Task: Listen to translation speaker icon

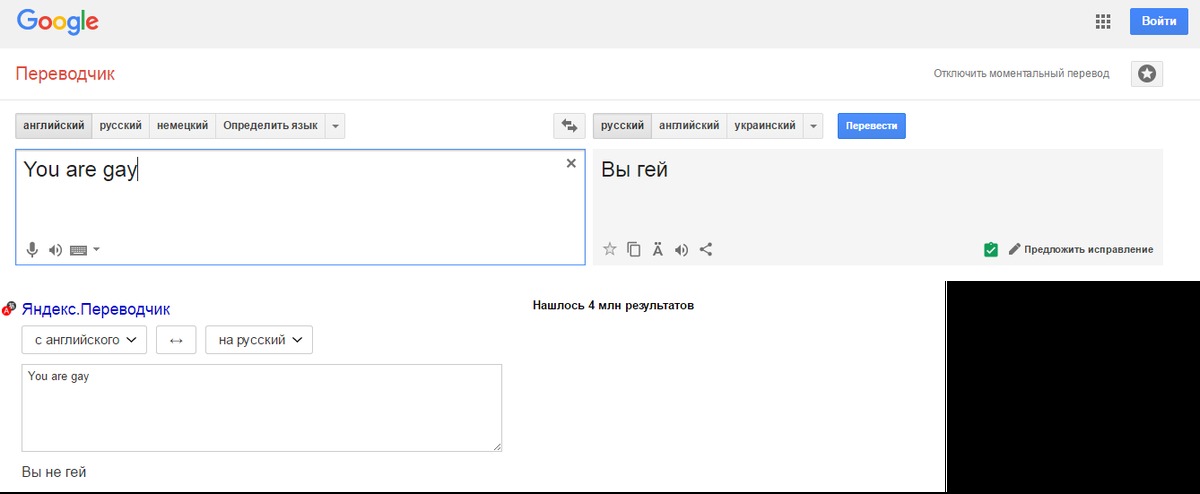Action: coord(681,249)
